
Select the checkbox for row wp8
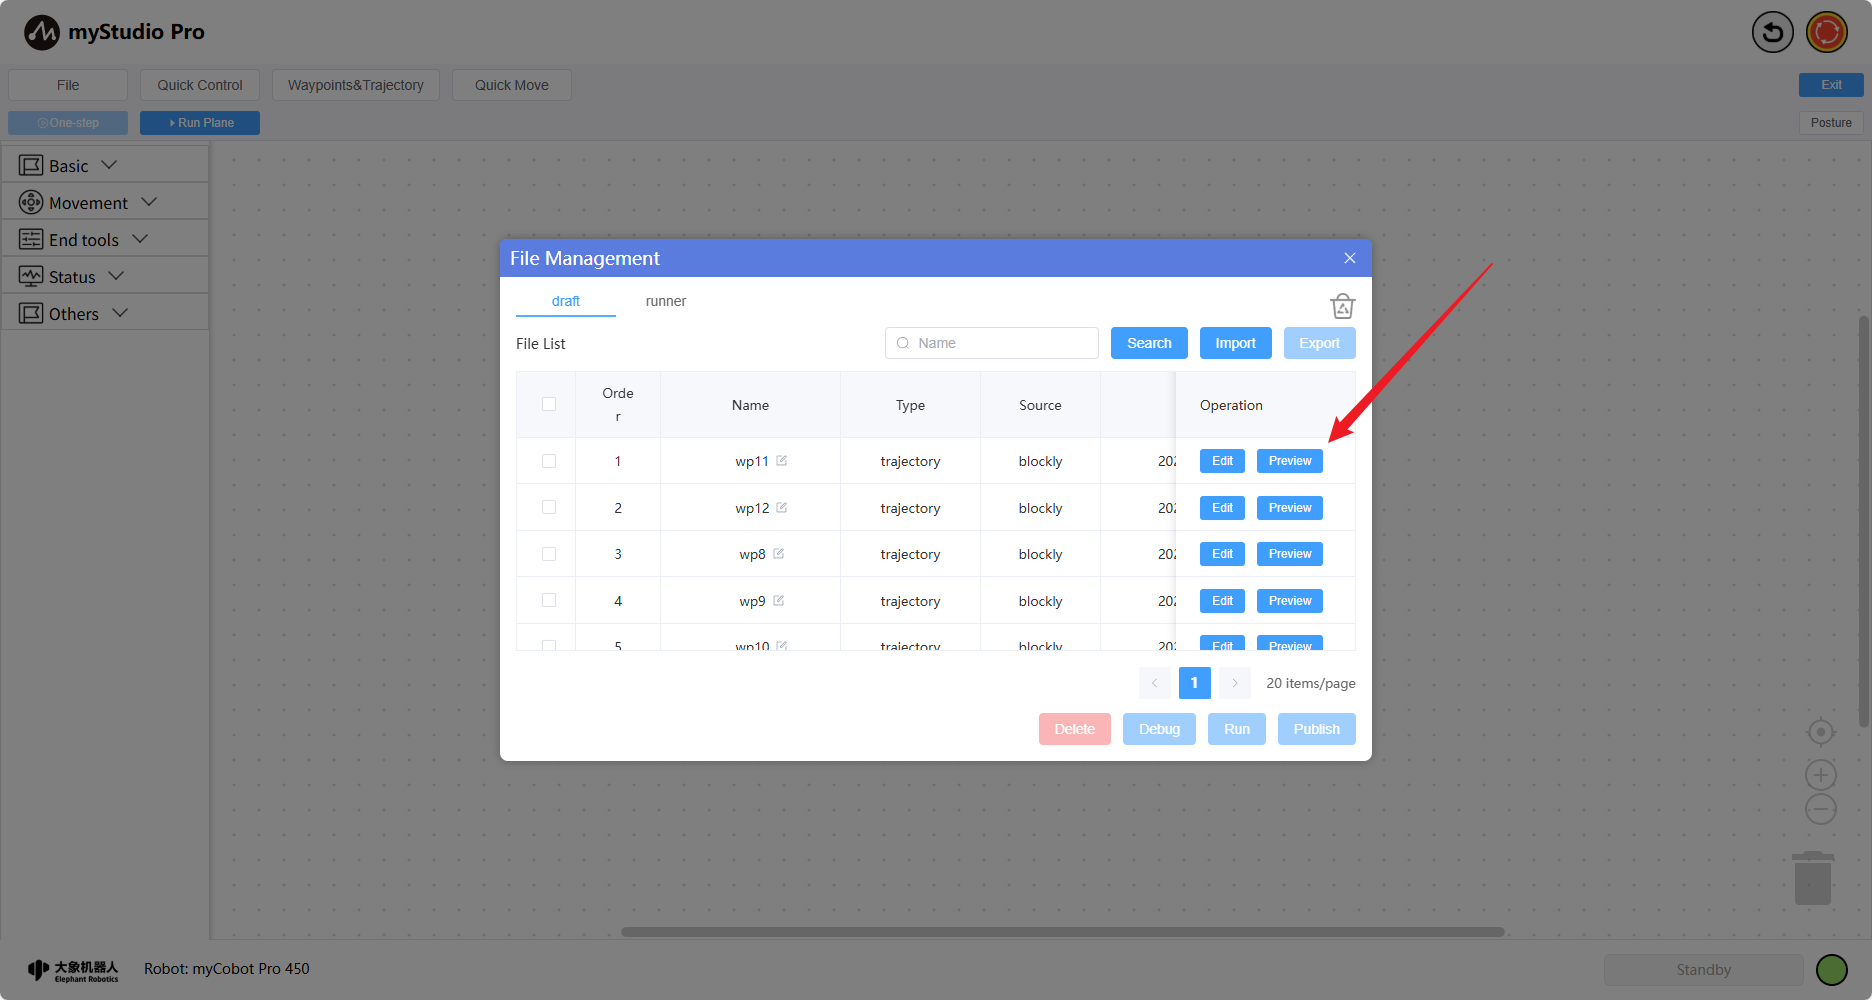click(549, 554)
